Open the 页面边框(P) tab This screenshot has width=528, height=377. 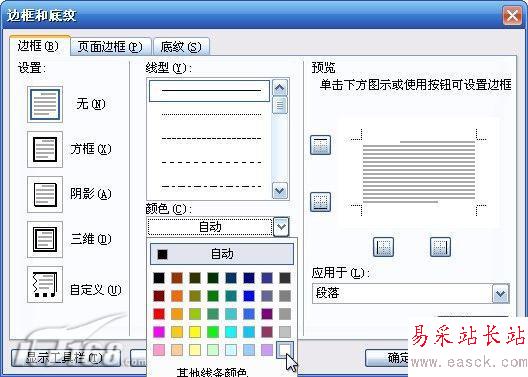pyautogui.click(x=110, y=46)
